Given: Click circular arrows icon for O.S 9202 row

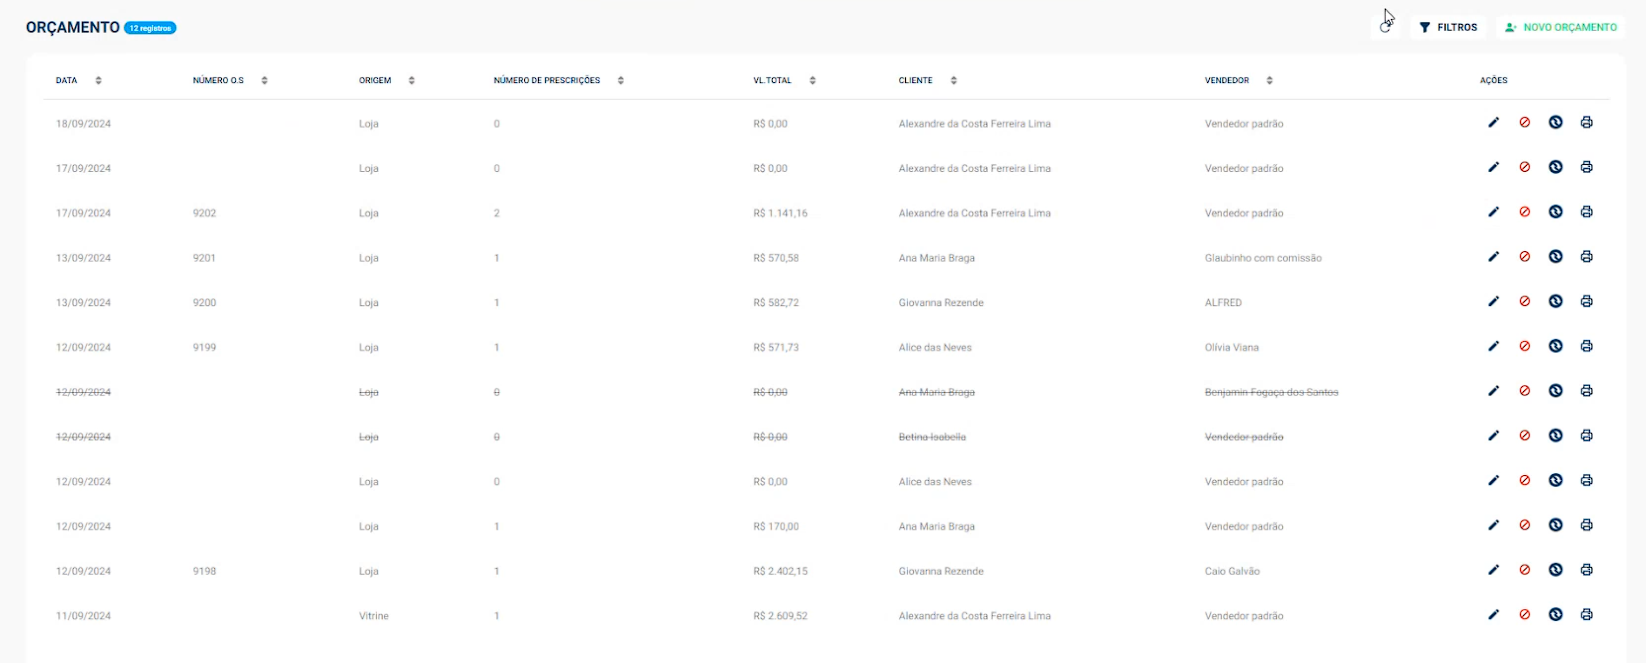Looking at the screenshot, I should 1555,212.
